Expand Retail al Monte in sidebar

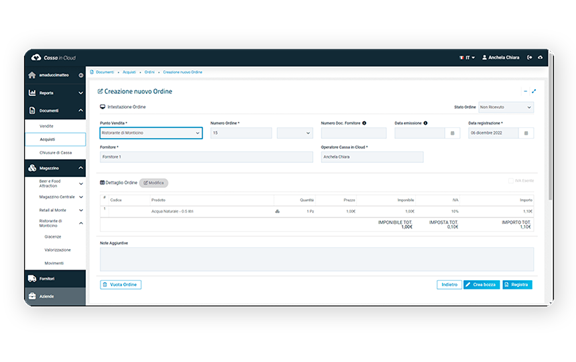[x=81, y=210]
